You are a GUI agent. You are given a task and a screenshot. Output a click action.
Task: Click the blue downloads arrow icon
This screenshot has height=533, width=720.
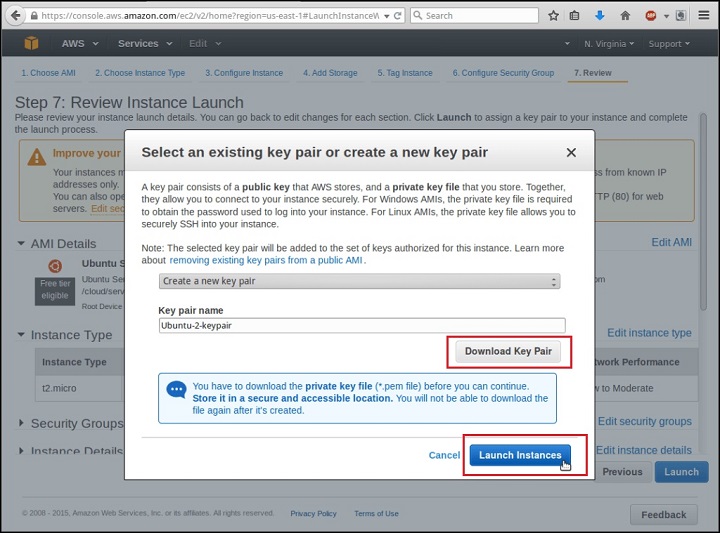coord(600,16)
